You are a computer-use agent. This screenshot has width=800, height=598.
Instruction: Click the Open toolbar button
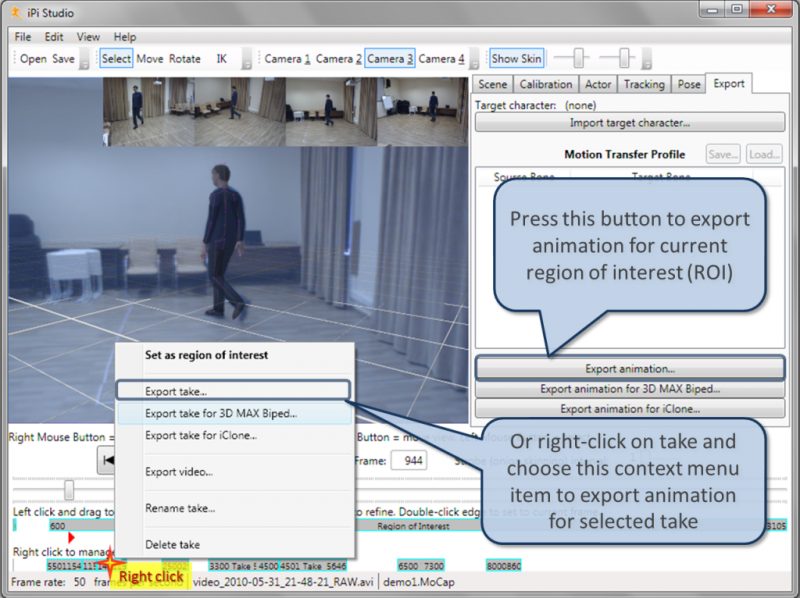click(x=33, y=59)
